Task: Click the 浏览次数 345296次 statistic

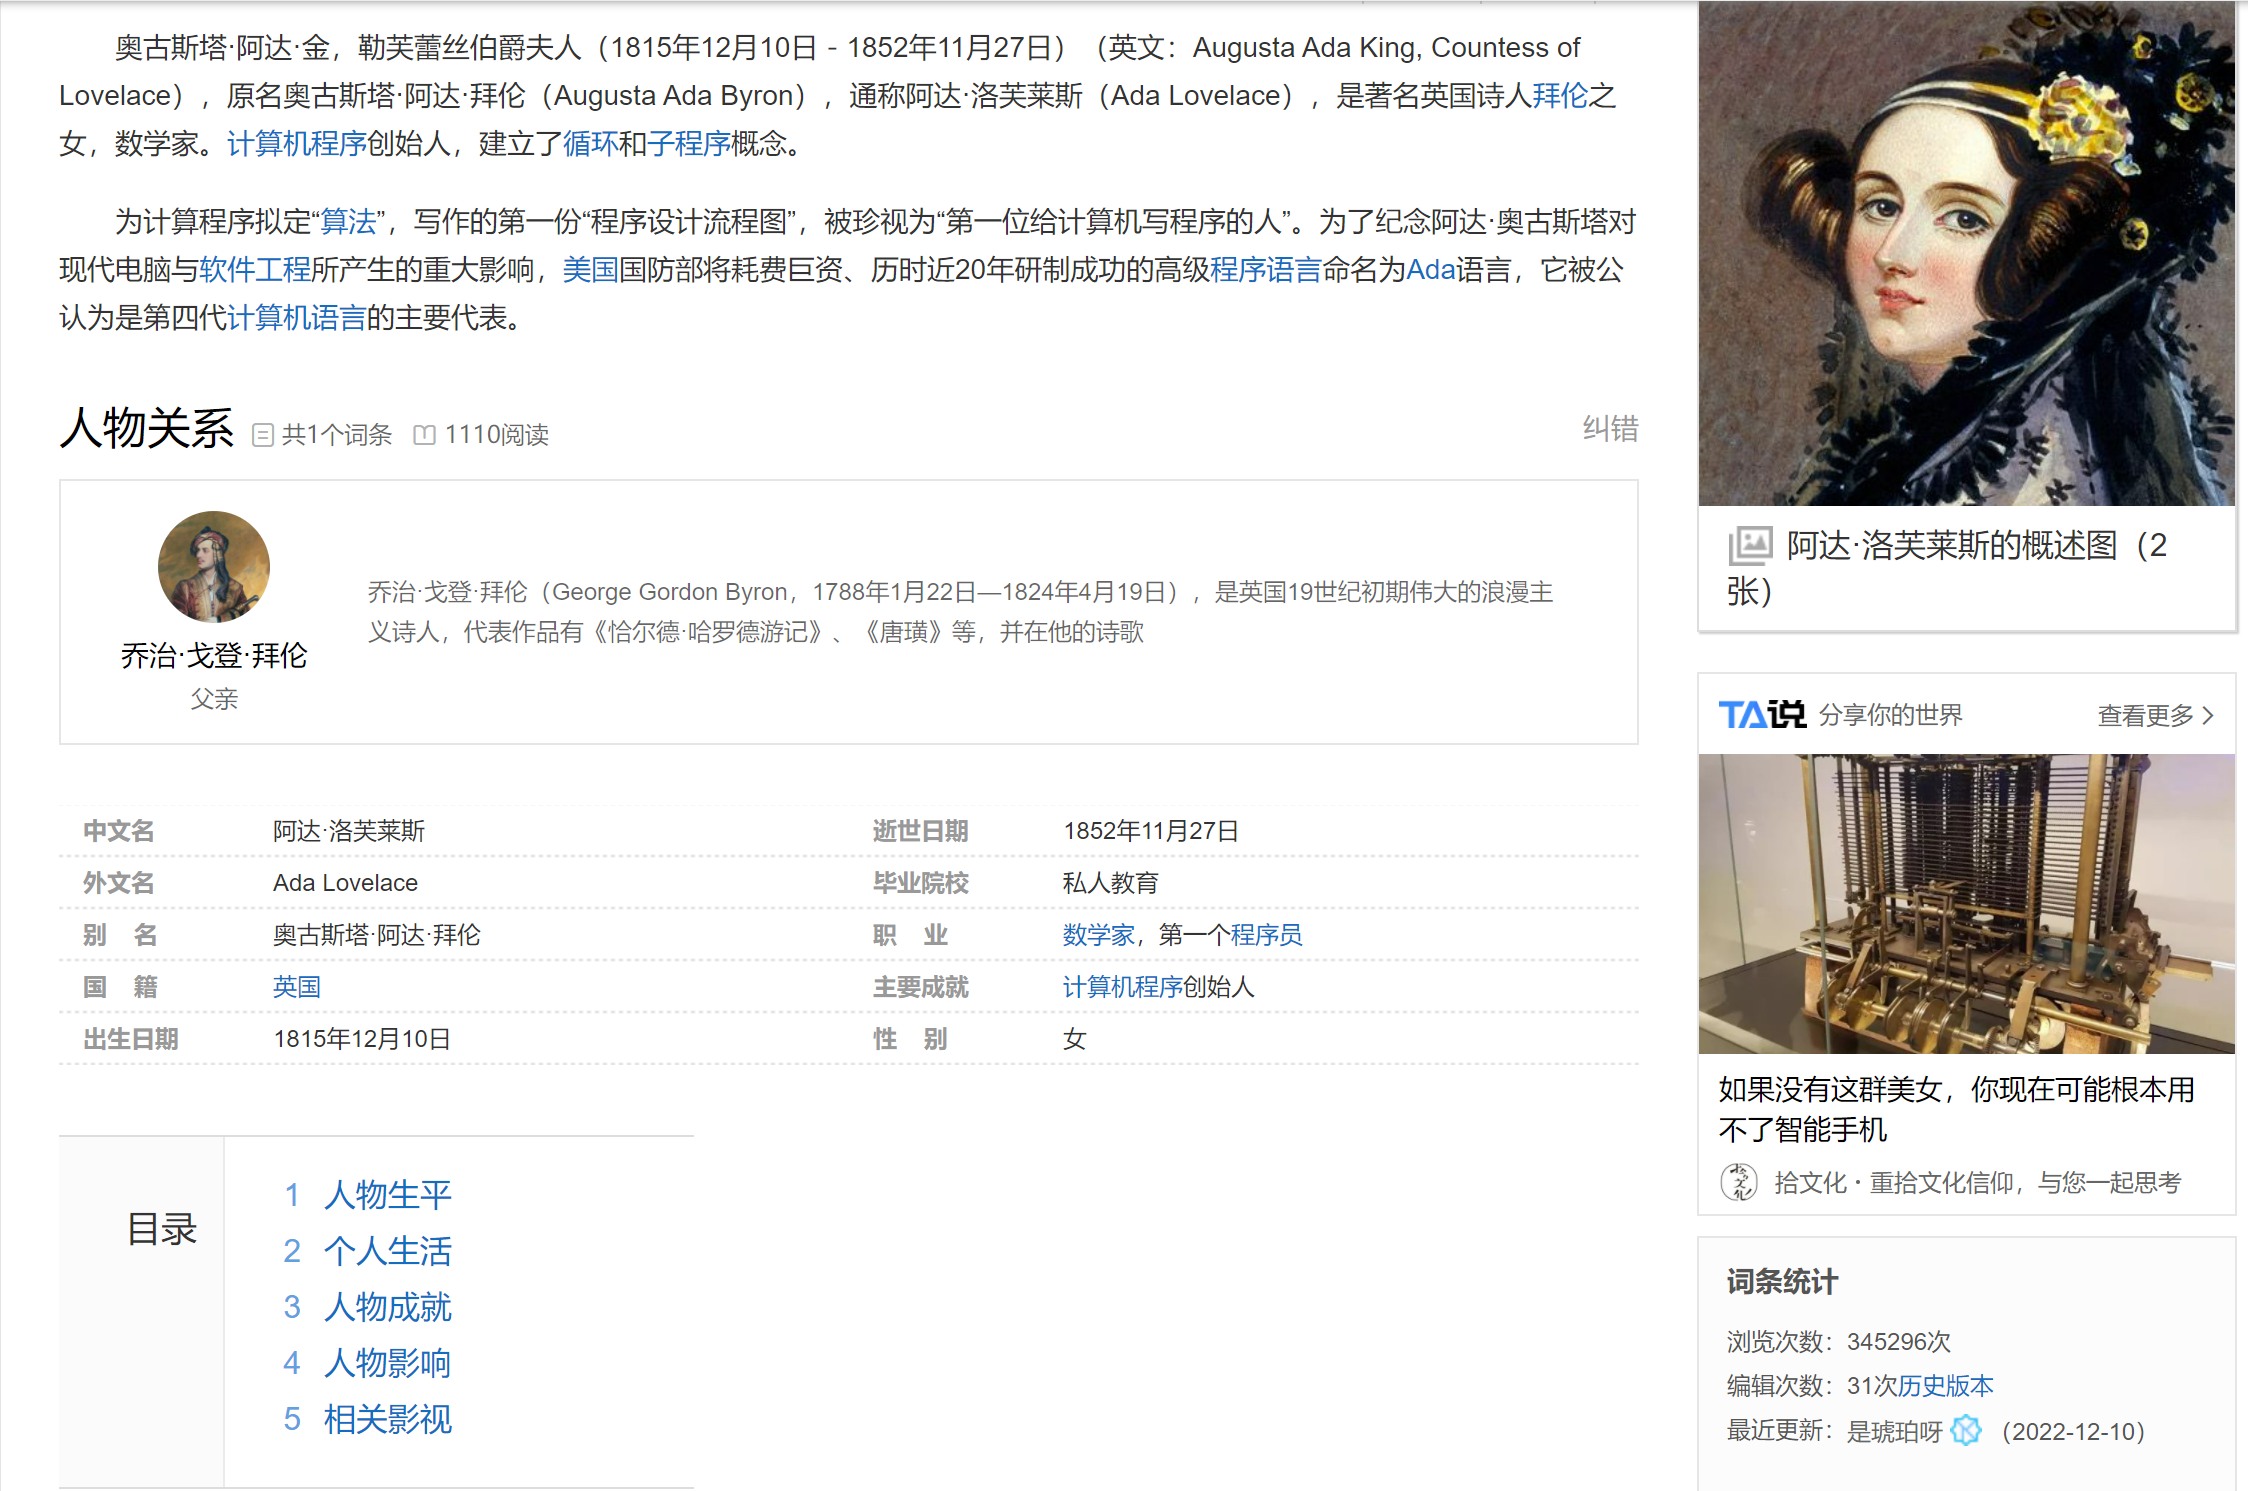Action: [1839, 1342]
